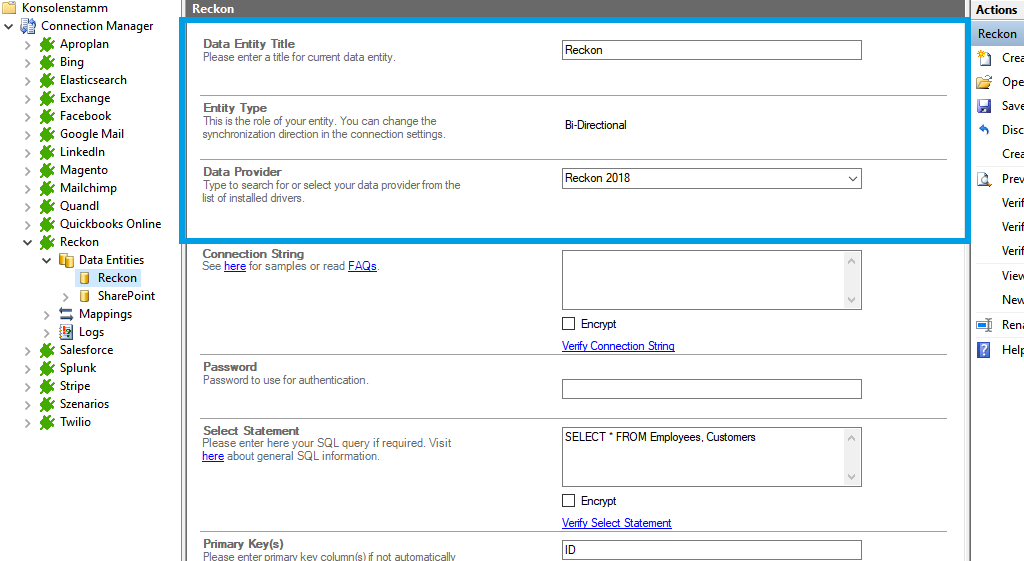1024x561 pixels.
Task: Enable Encrypt checkbox under Connection String
Action: point(569,324)
